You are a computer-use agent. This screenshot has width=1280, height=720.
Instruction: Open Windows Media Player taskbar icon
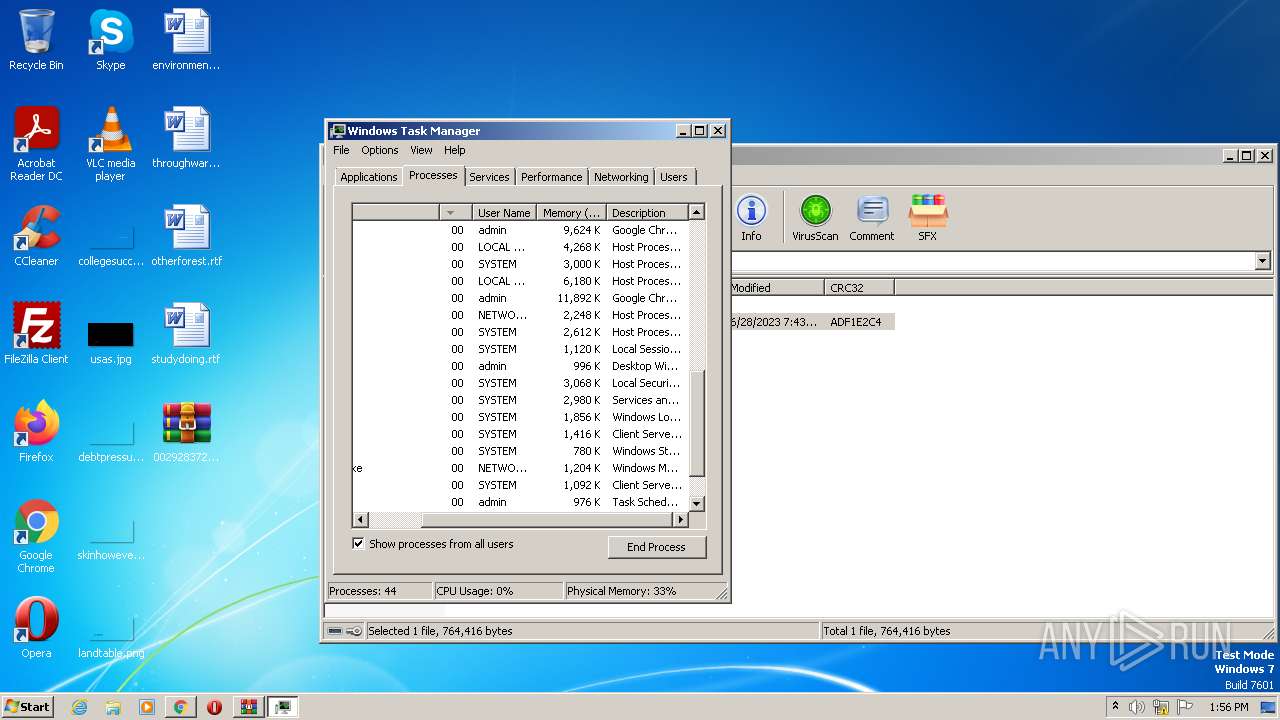point(147,707)
